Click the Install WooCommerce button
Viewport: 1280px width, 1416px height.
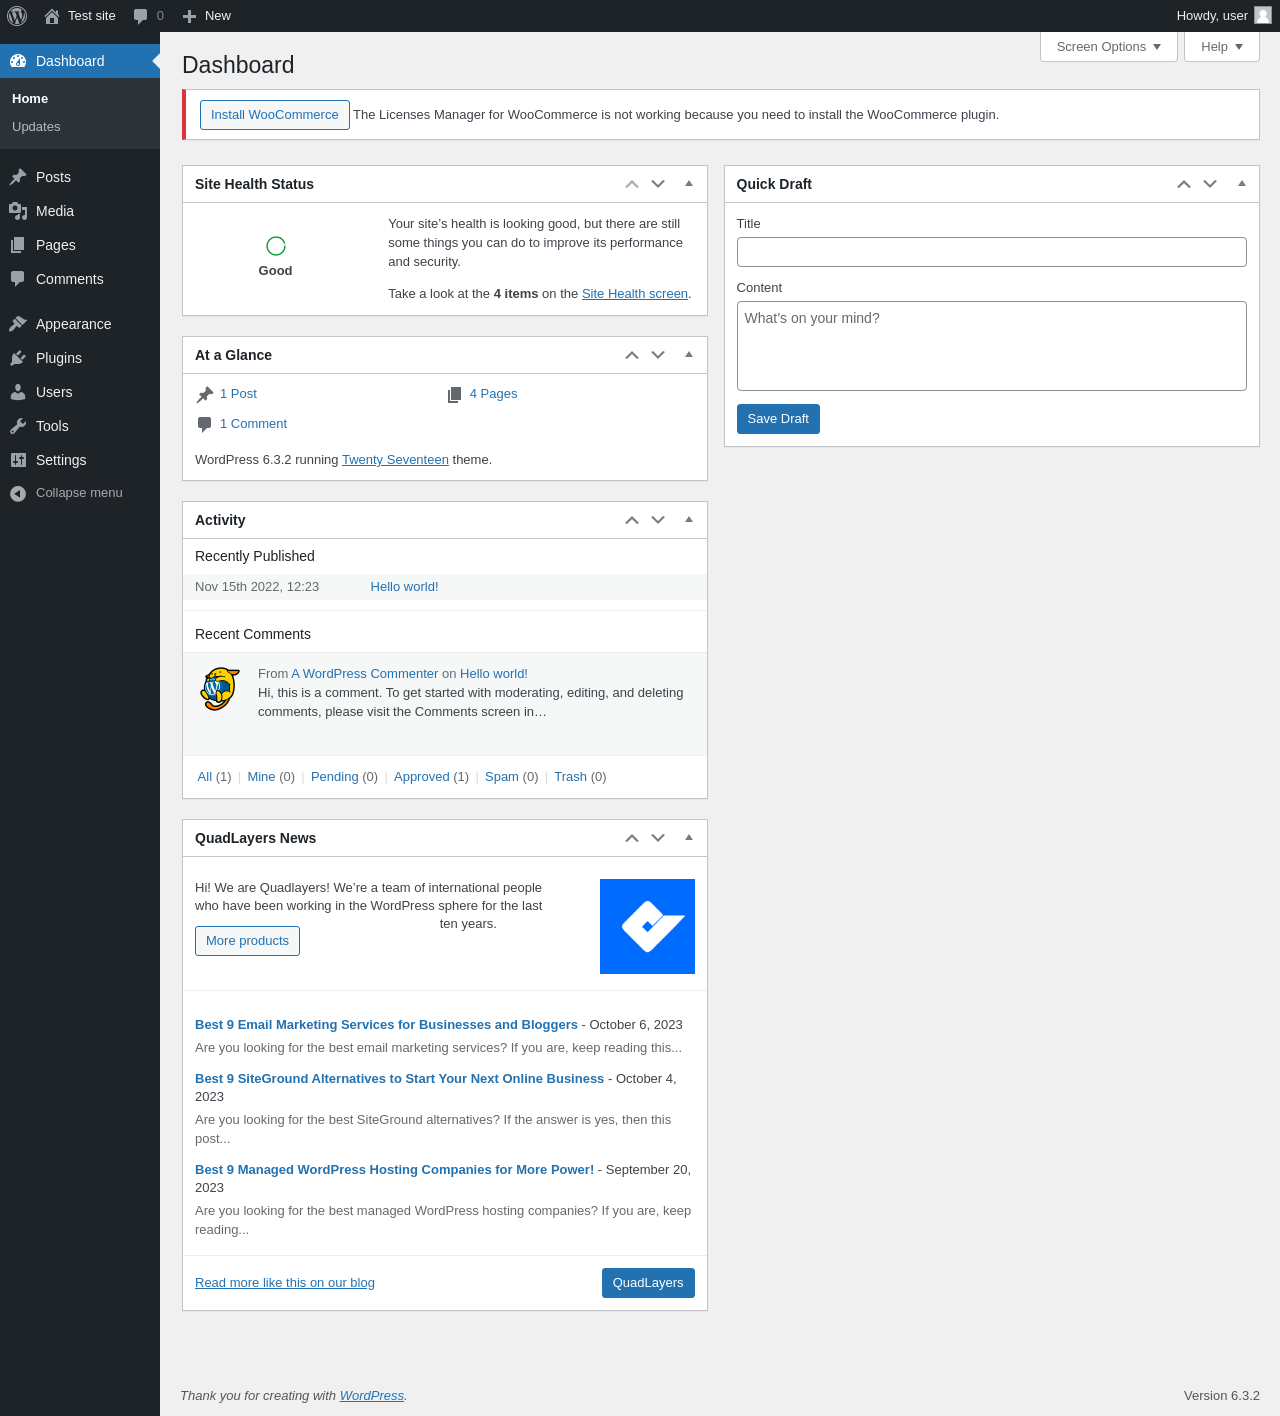coord(275,115)
